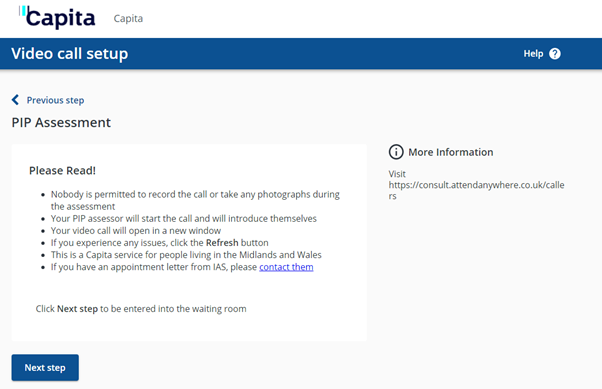The height and width of the screenshot is (389, 602).
Task: Click the bullet about recording the call
Action: (195, 200)
